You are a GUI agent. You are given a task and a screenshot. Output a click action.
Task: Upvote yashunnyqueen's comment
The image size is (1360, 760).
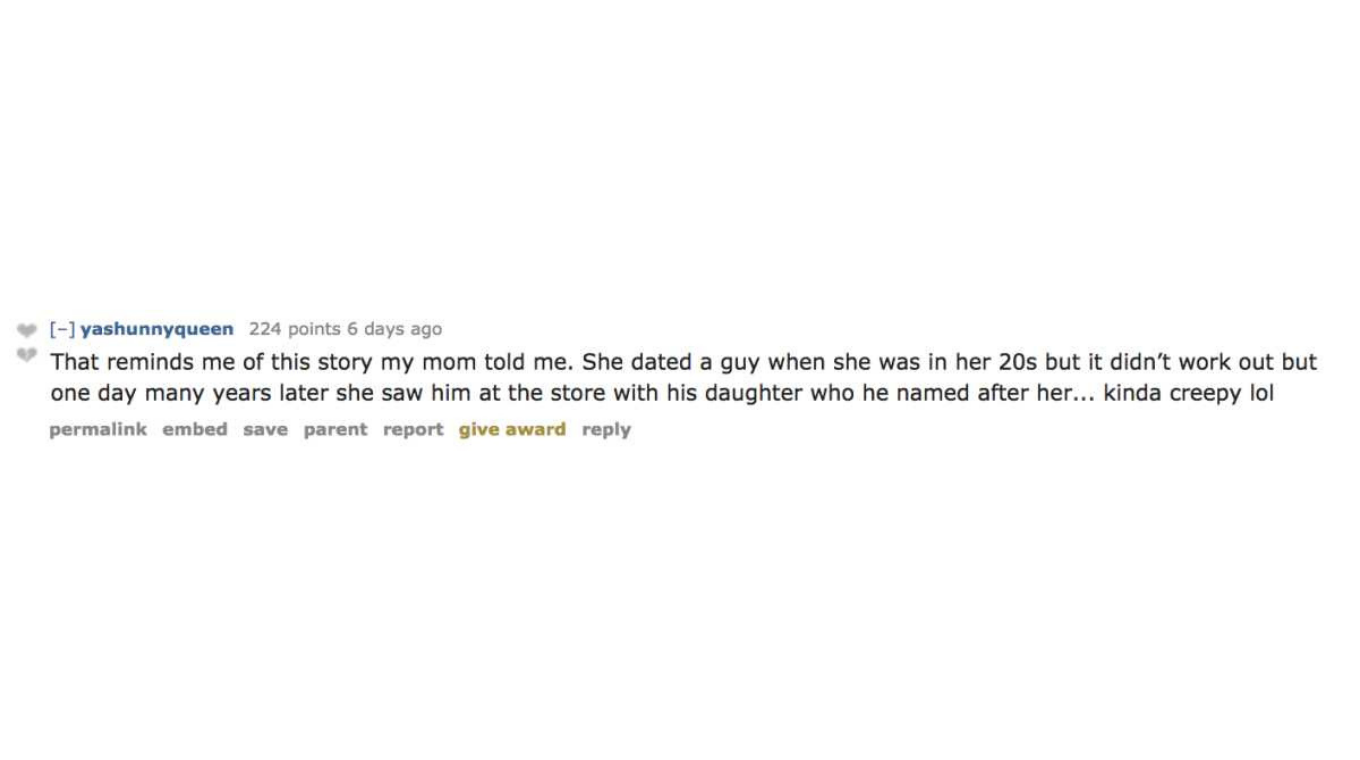pyautogui.click(x=26, y=330)
